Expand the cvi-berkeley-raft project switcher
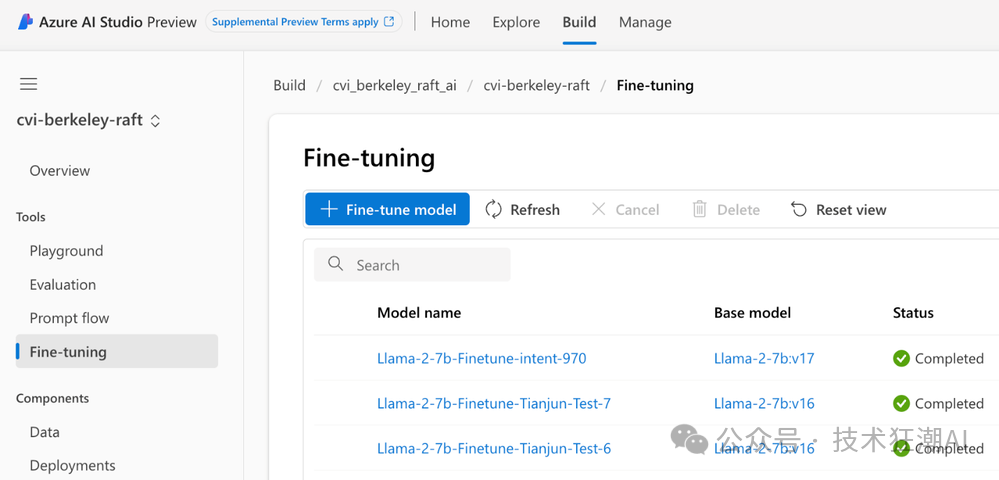The width and height of the screenshot is (999, 480). [155, 120]
